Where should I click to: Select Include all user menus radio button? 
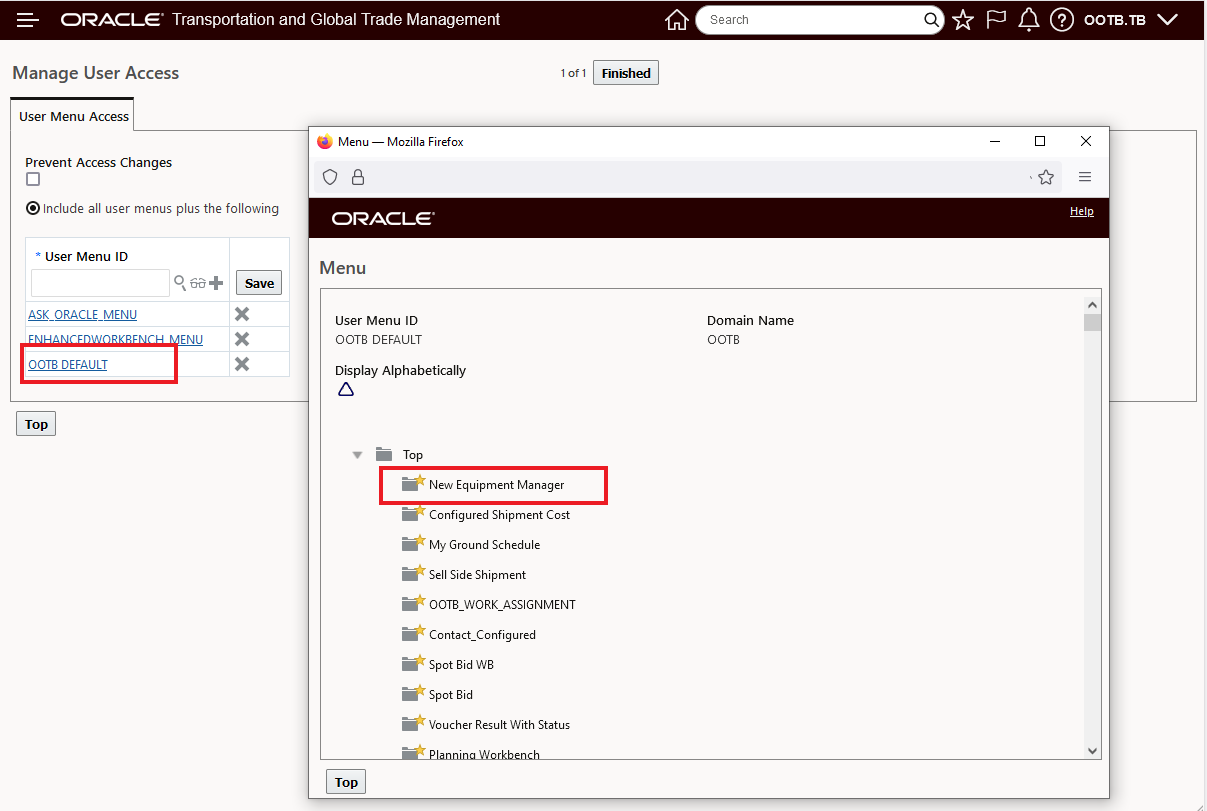(33, 209)
